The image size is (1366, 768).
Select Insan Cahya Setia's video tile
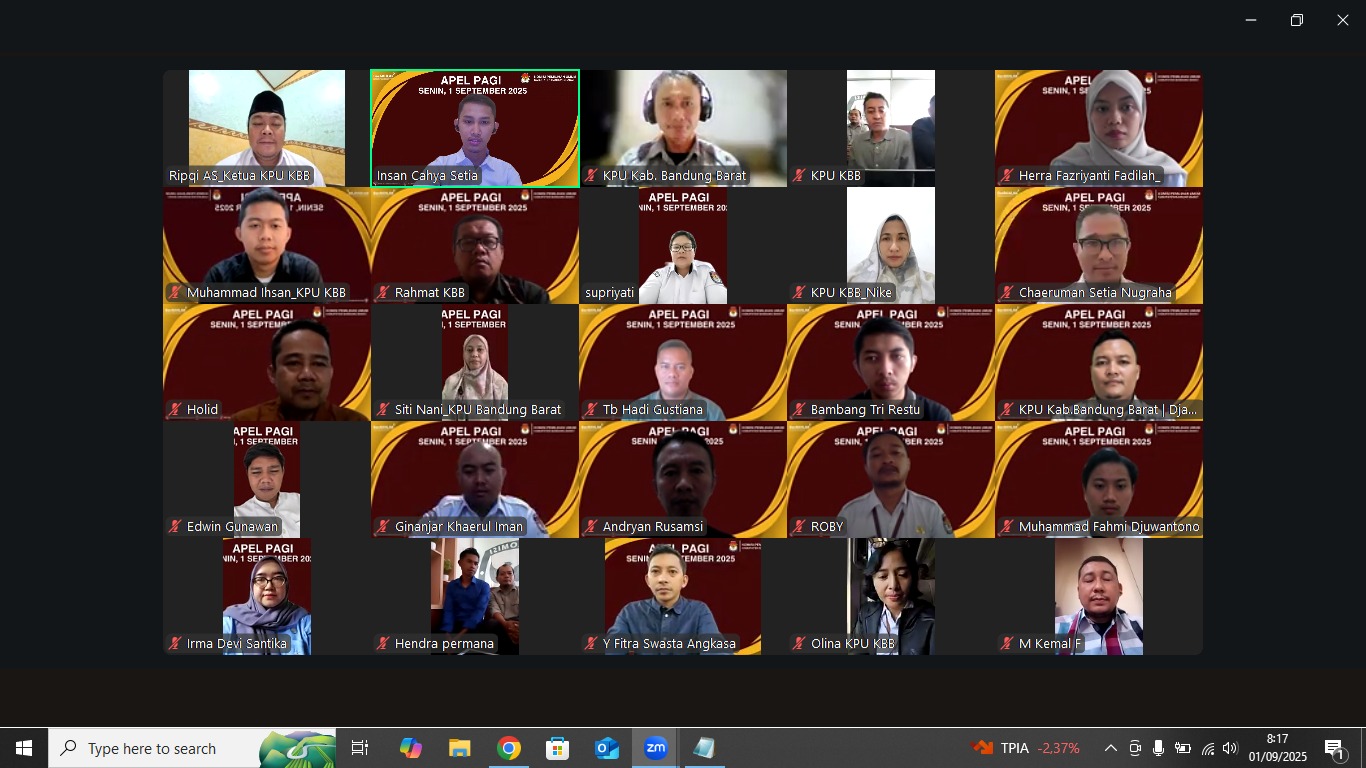(x=475, y=127)
